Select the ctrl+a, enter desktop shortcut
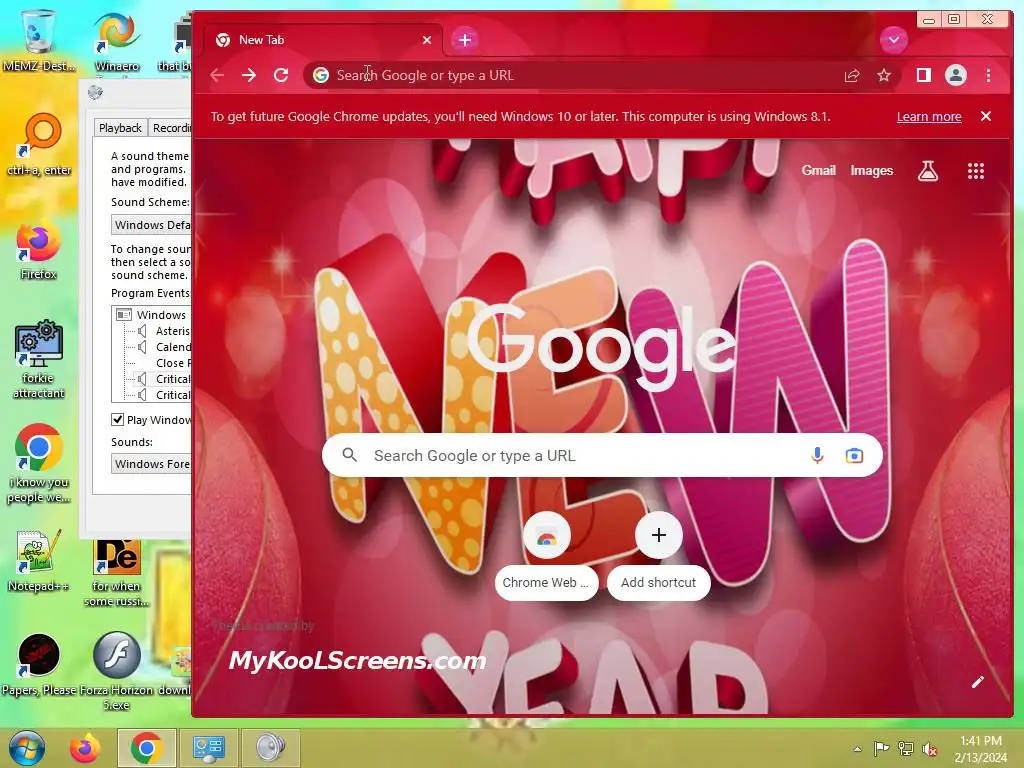The height and width of the screenshot is (768, 1024). tap(39, 145)
